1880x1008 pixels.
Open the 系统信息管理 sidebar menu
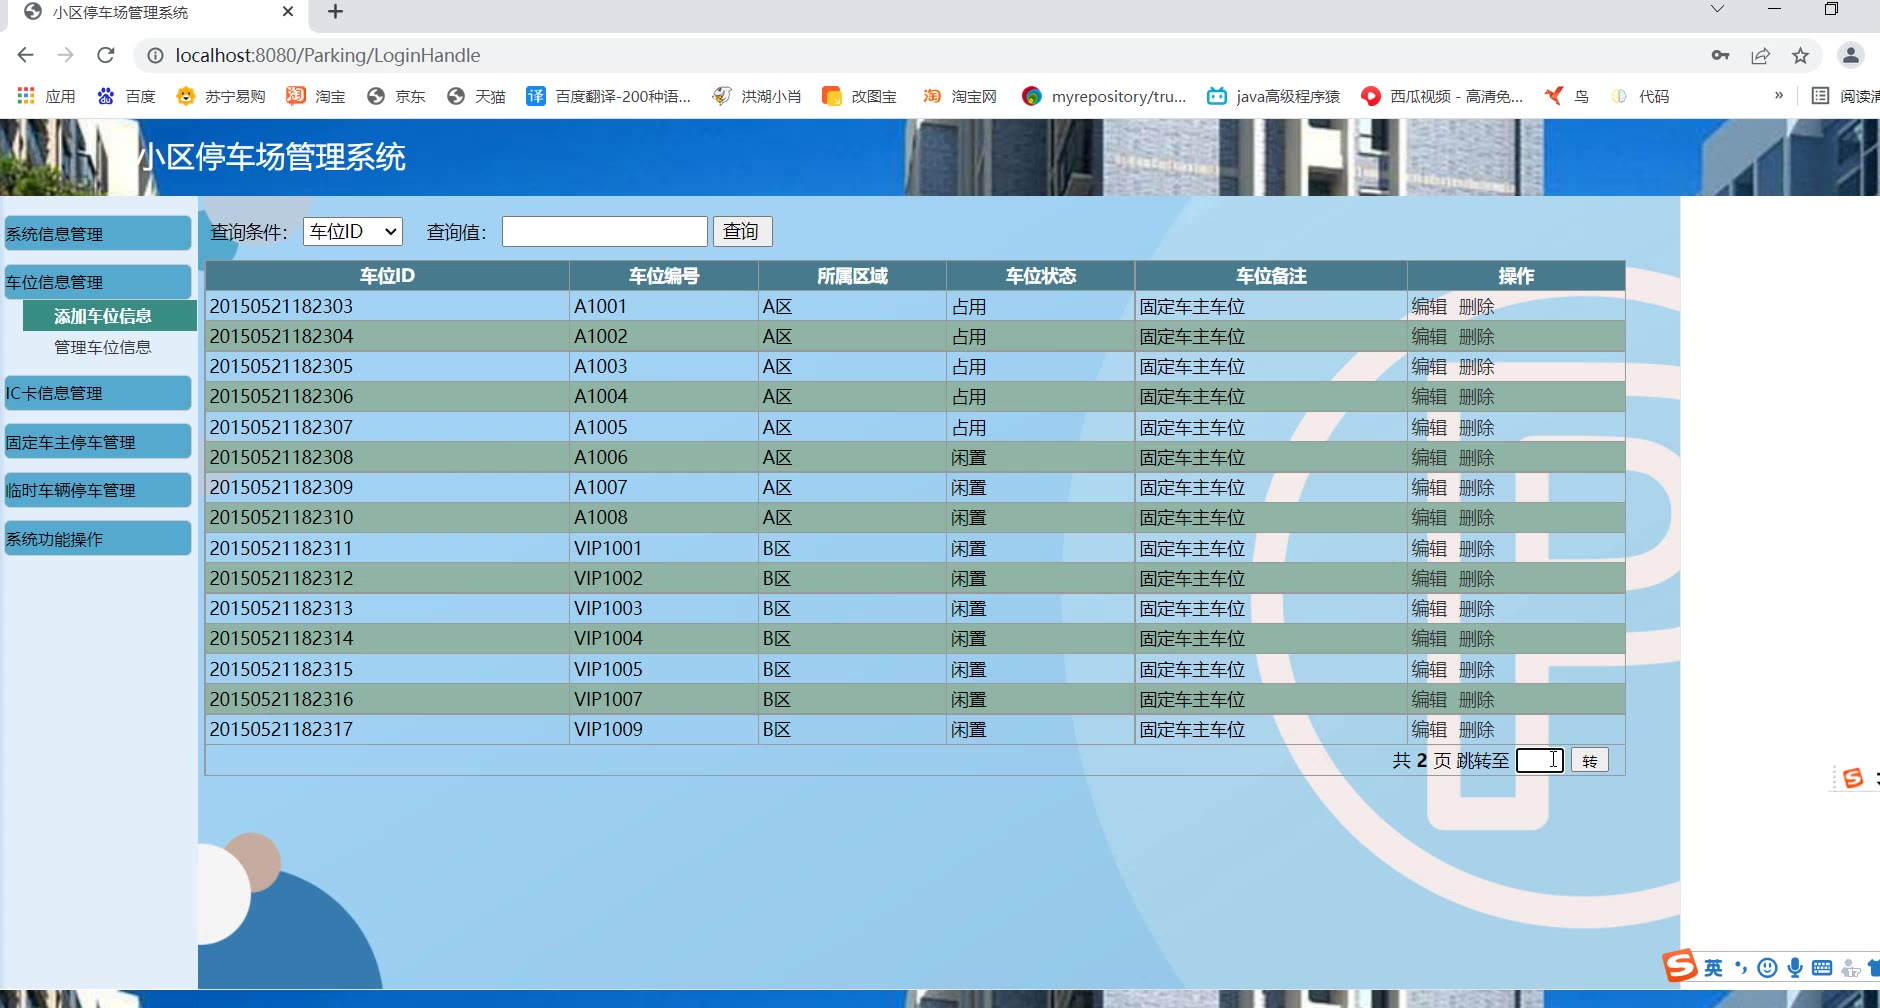pos(97,234)
